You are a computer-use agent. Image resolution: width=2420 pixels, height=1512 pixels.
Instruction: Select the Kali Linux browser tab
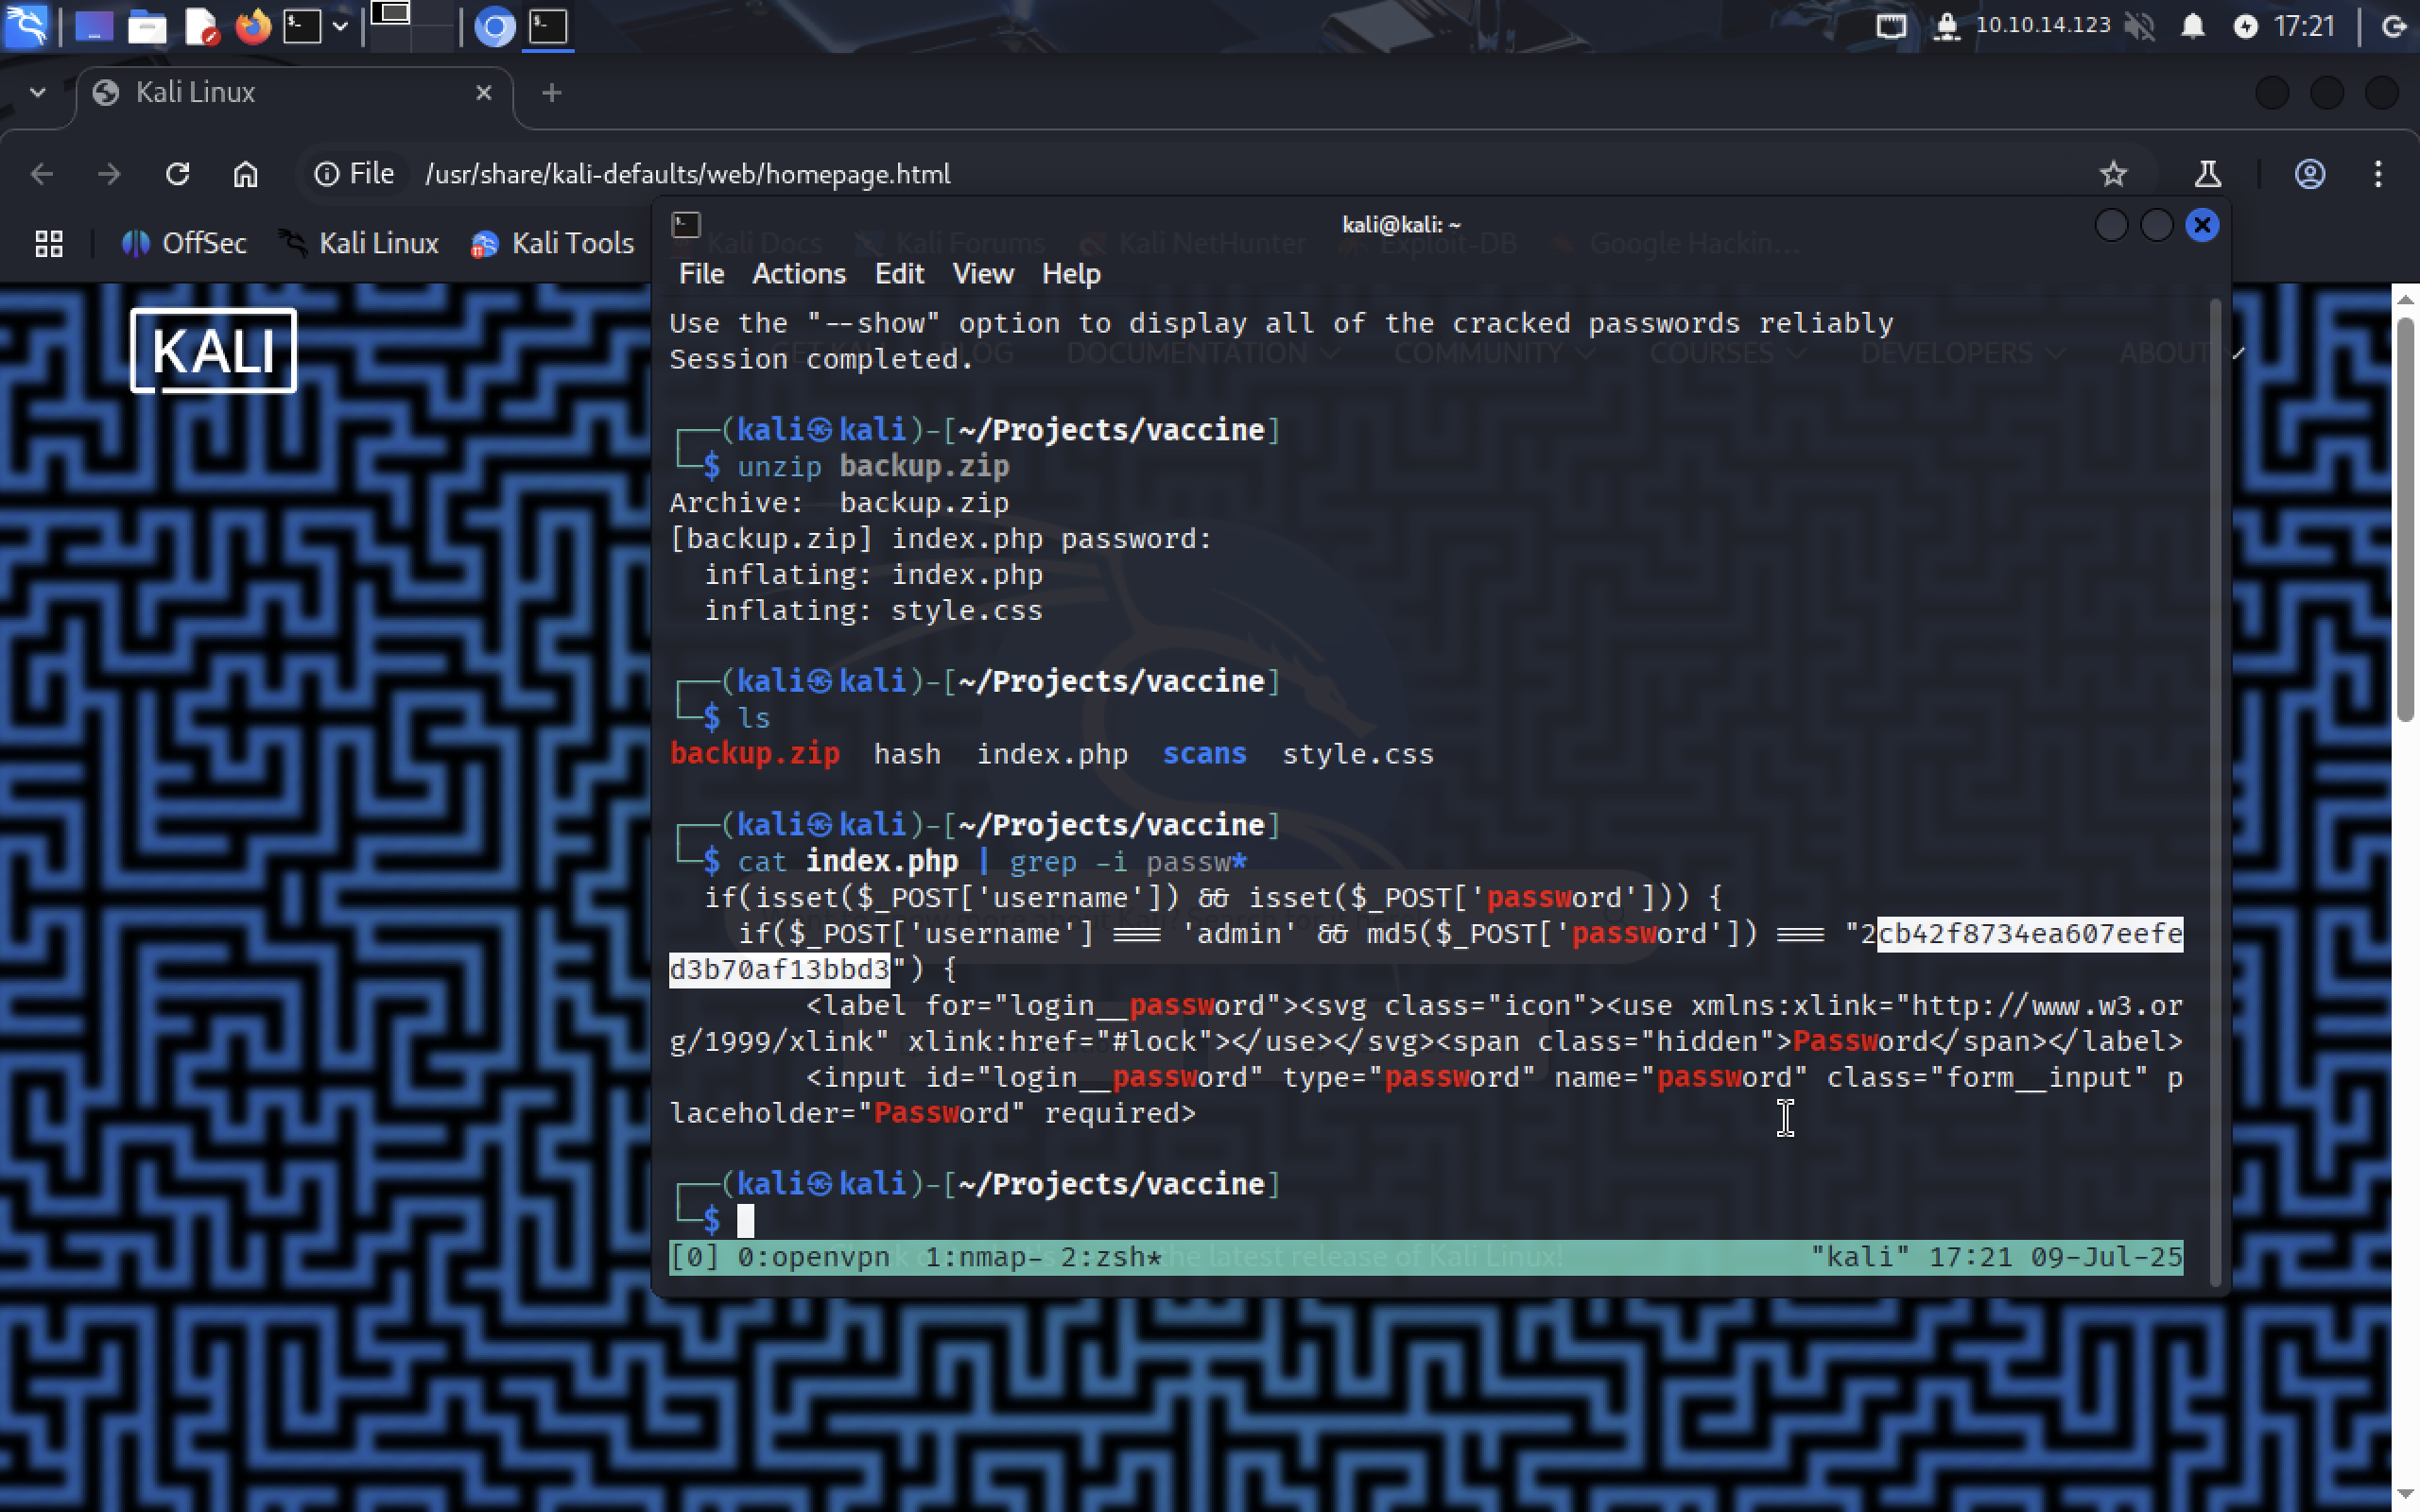(x=295, y=93)
